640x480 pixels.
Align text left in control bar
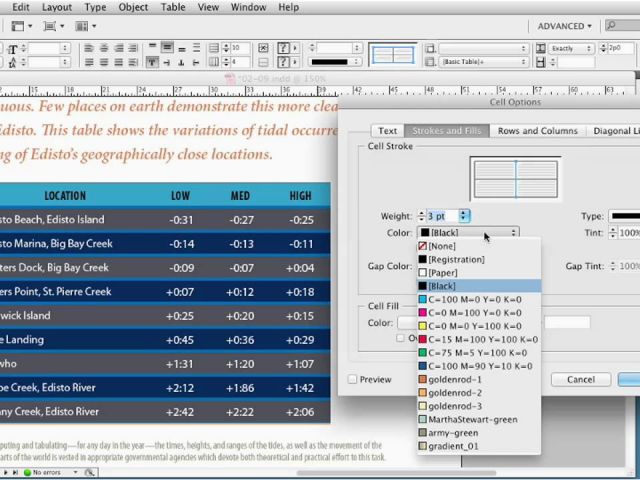click(89, 49)
